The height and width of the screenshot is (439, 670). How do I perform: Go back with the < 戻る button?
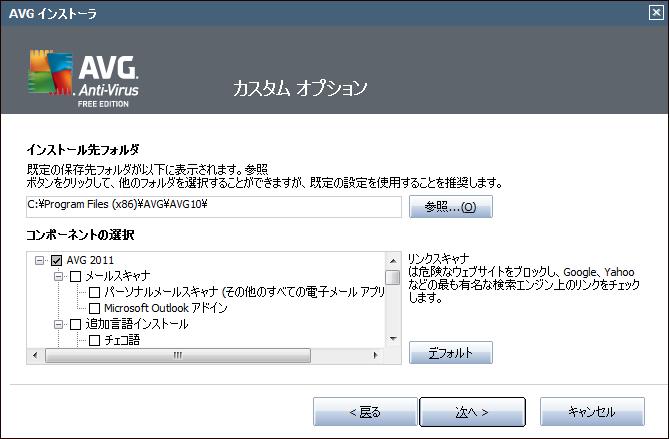[365, 412]
